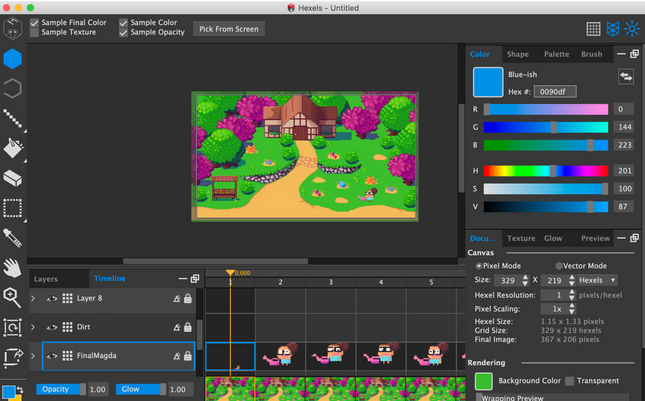
Task: Select the eraser tool
Action: (x=12, y=178)
